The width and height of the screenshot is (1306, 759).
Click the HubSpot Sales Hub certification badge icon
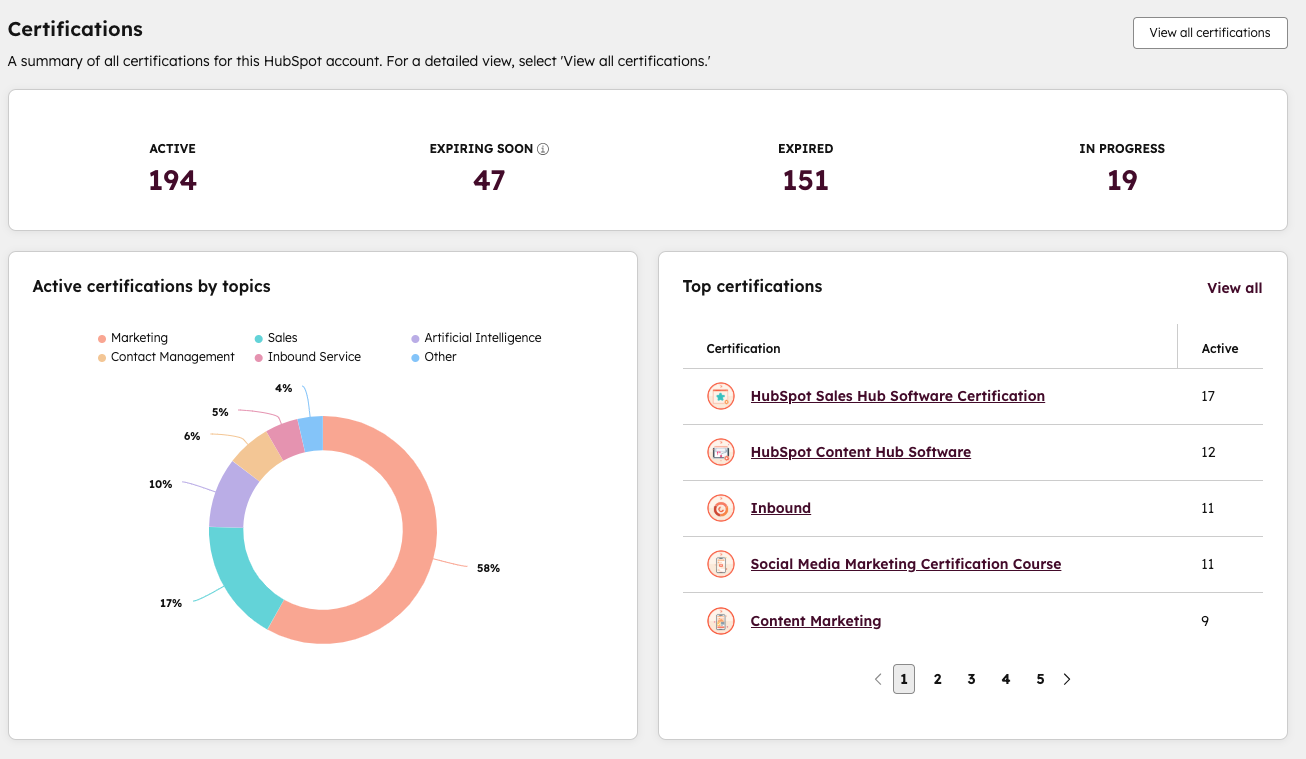click(720, 396)
